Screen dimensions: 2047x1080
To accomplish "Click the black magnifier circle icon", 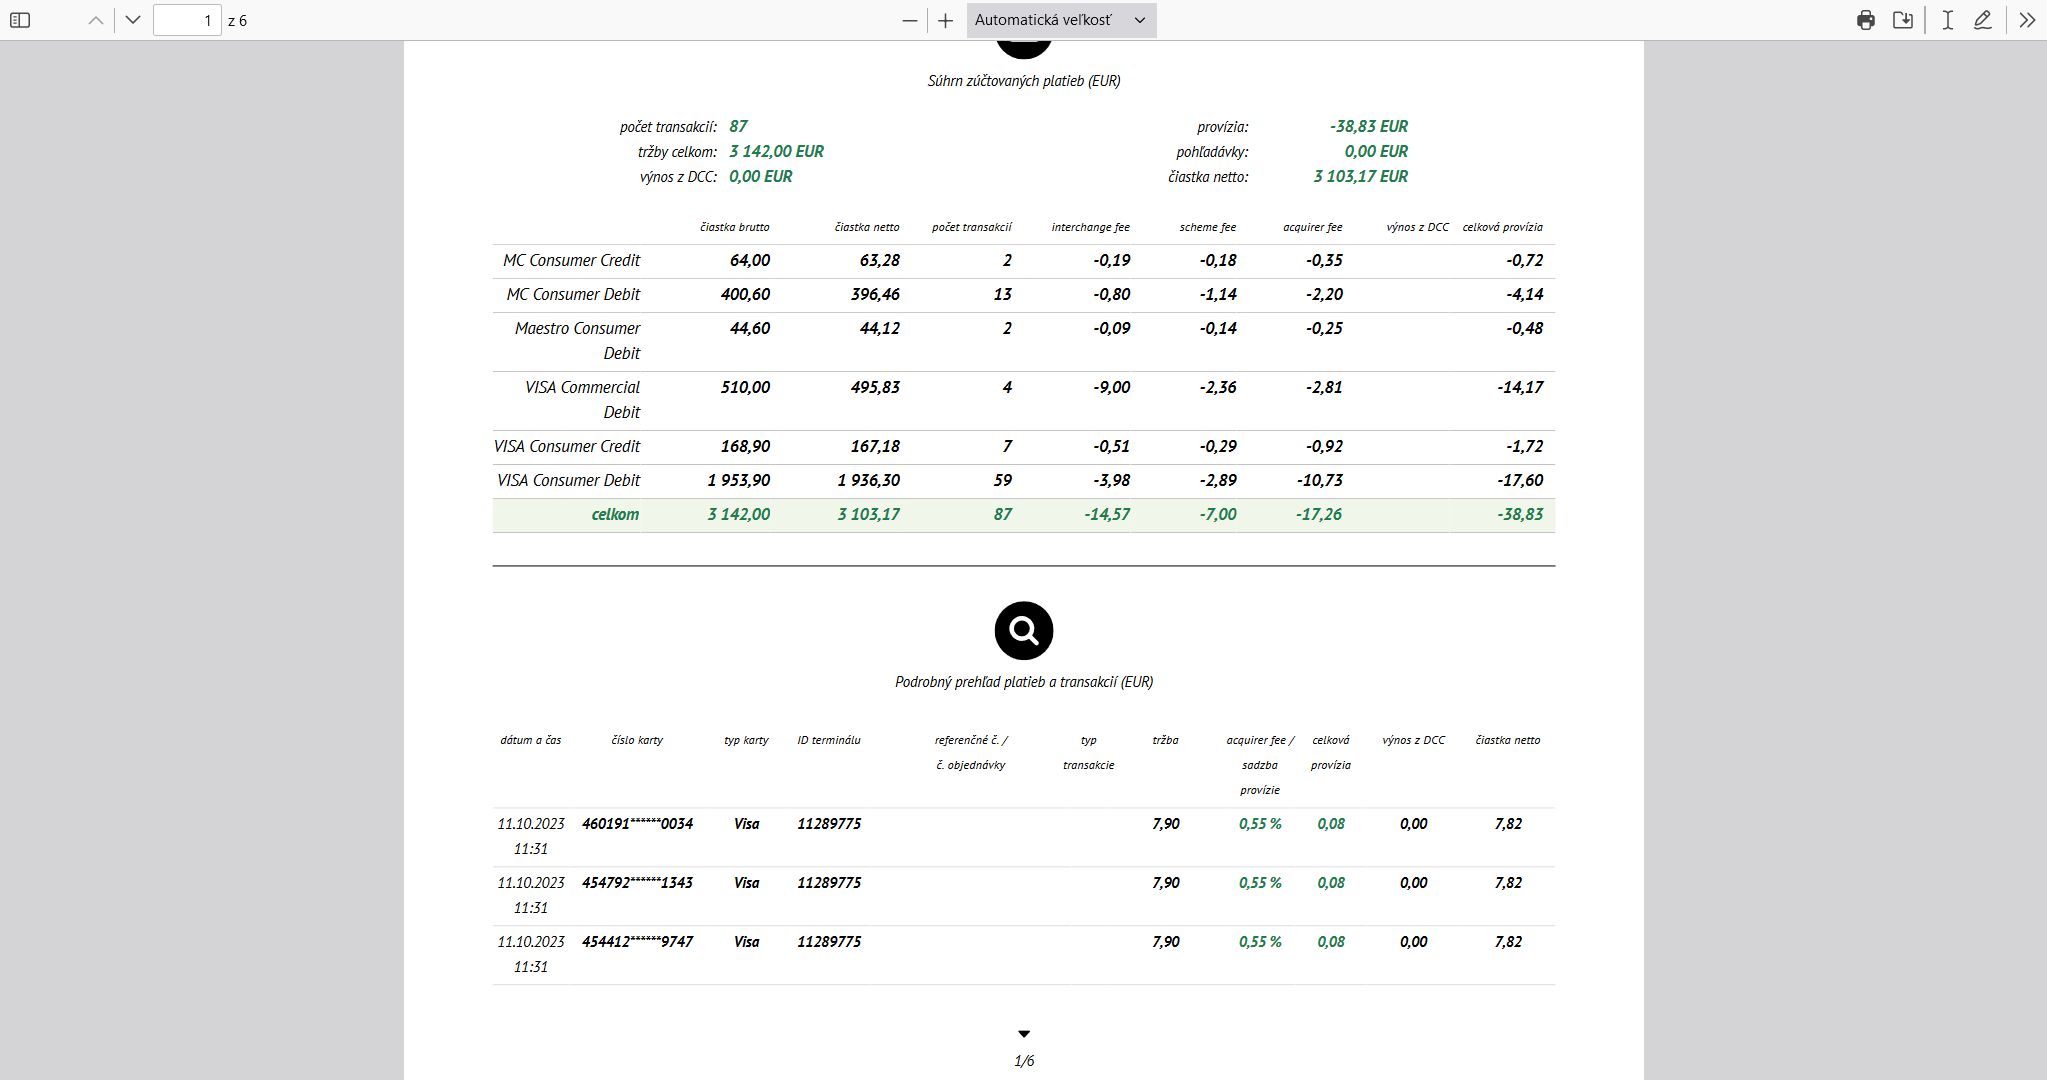I will [1023, 630].
